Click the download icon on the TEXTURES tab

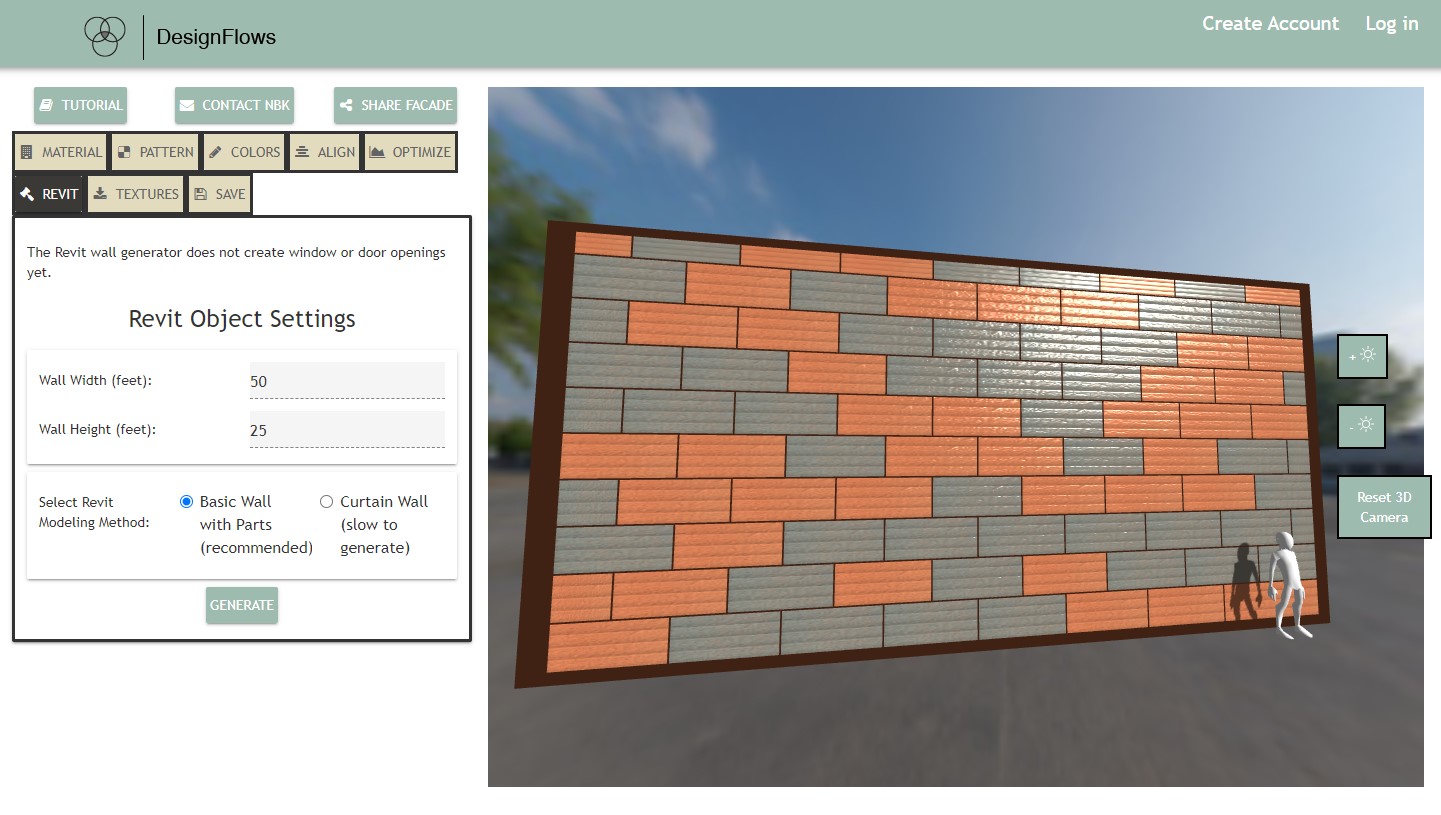pyautogui.click(x=99, y=193)
